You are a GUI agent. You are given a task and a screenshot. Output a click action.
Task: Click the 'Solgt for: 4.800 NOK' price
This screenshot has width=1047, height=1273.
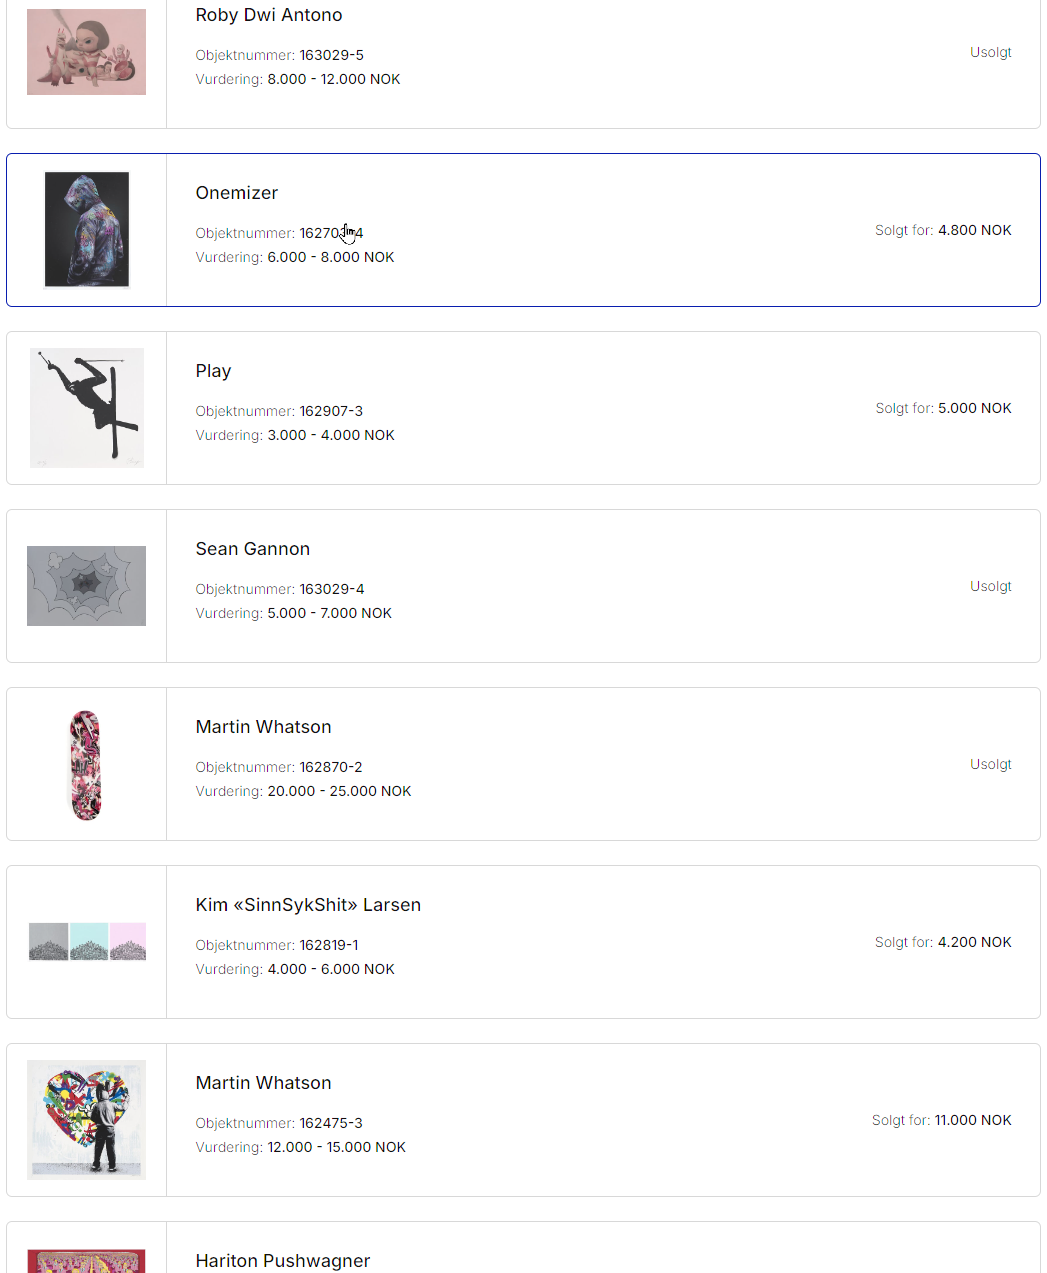(943, 230)
